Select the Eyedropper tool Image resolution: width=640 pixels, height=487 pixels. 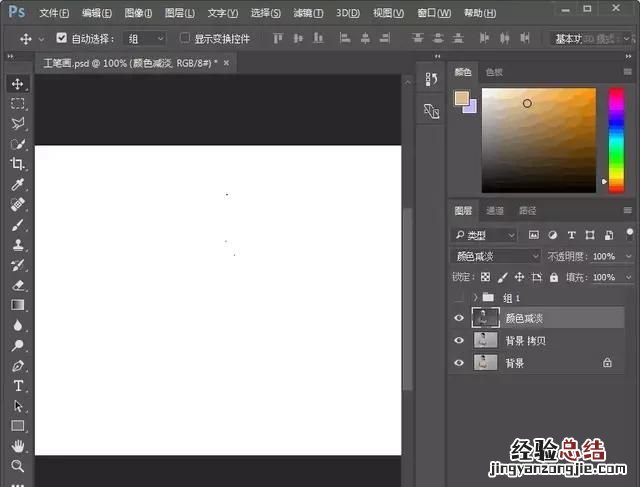coord(18,185)
